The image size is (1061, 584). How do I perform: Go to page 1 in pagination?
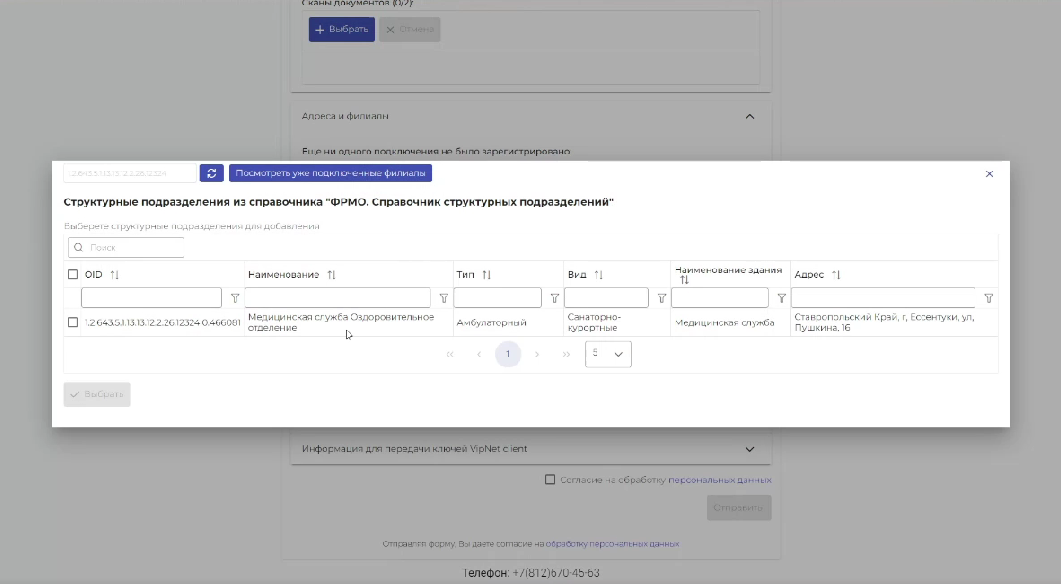[508, 354]
